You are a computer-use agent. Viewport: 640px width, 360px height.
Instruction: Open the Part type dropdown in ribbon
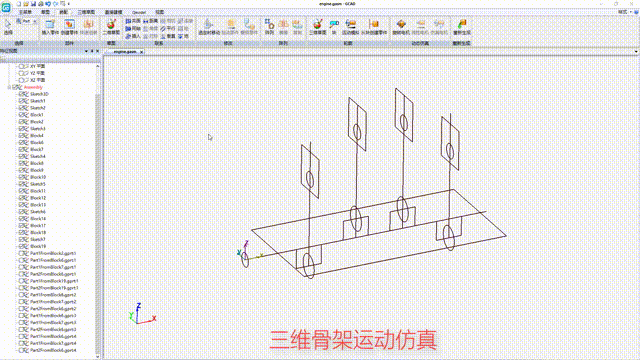(x=35, y=21)
